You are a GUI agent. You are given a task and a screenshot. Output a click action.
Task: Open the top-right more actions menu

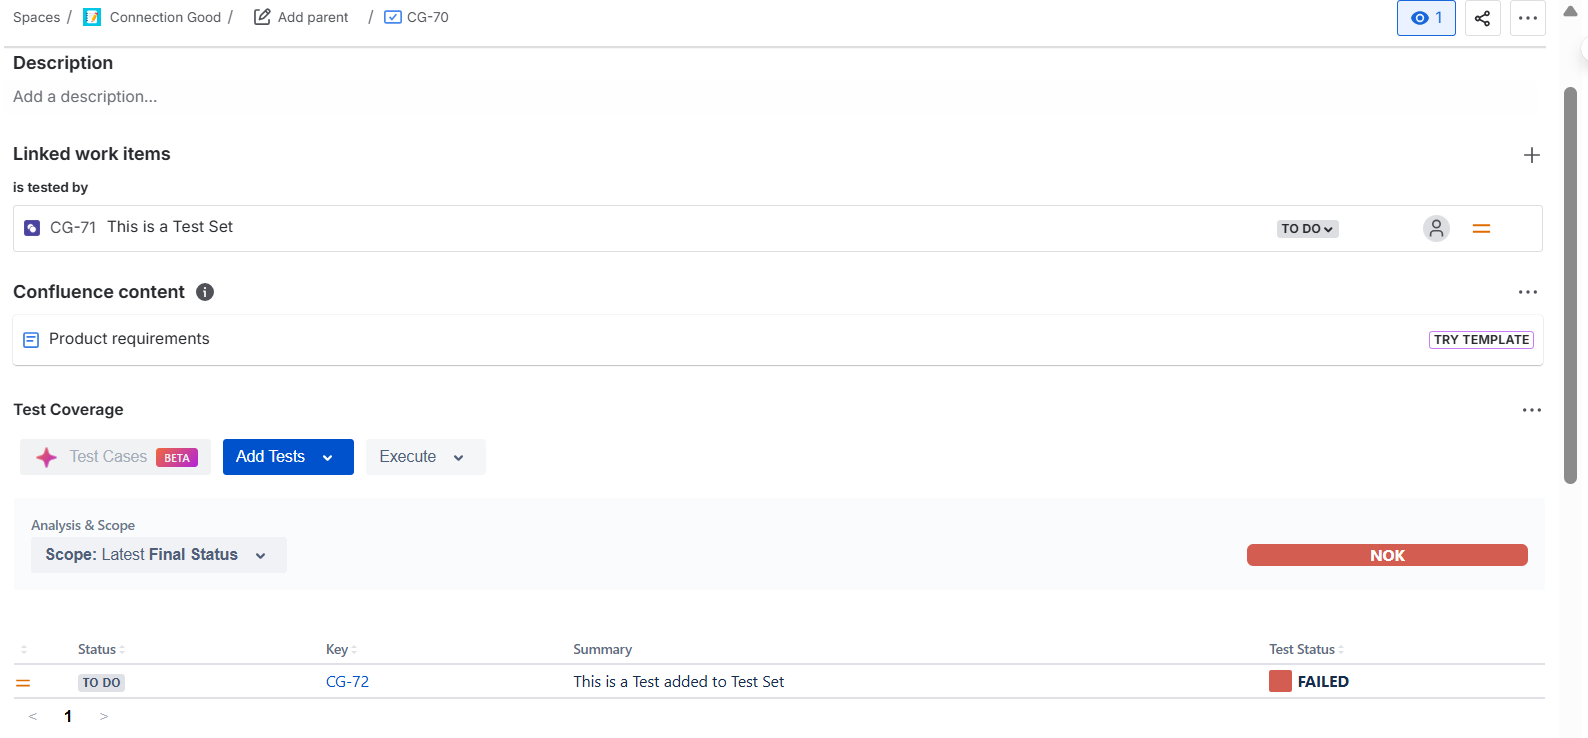1527,18
